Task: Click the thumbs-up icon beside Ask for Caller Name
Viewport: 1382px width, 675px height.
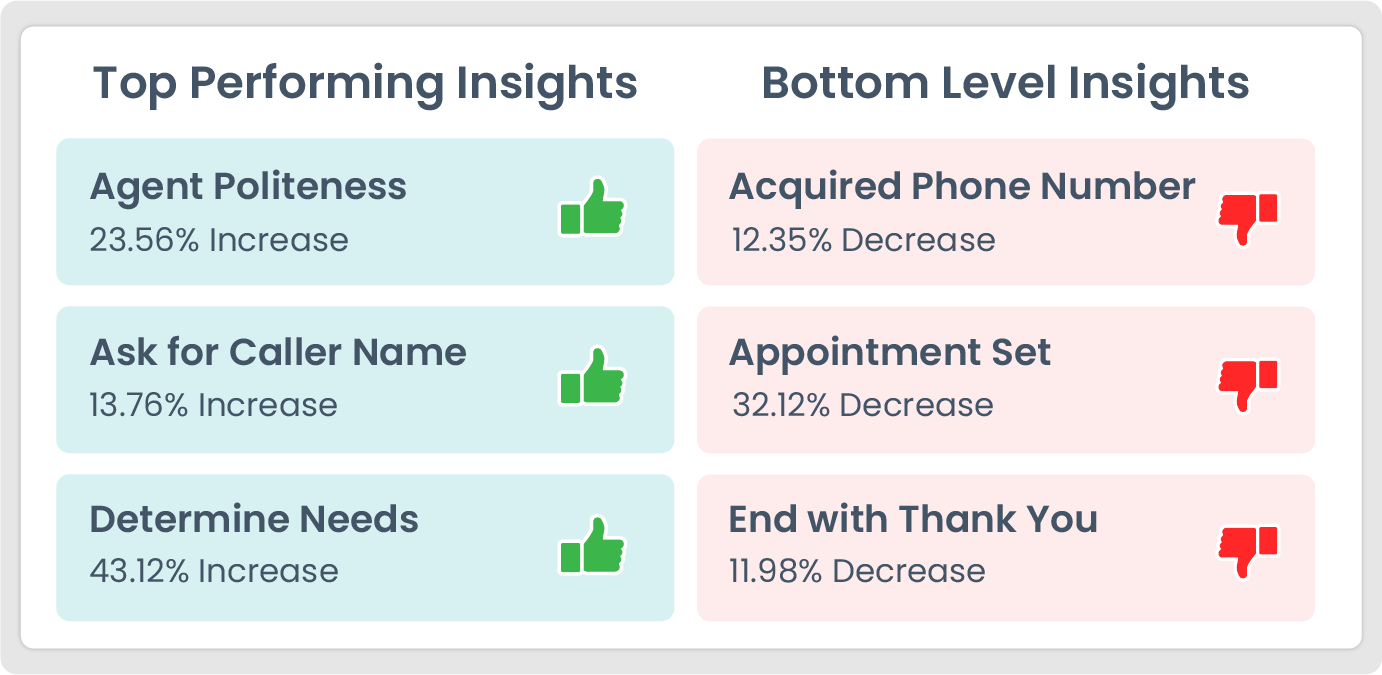Action: tap(591, 376)
